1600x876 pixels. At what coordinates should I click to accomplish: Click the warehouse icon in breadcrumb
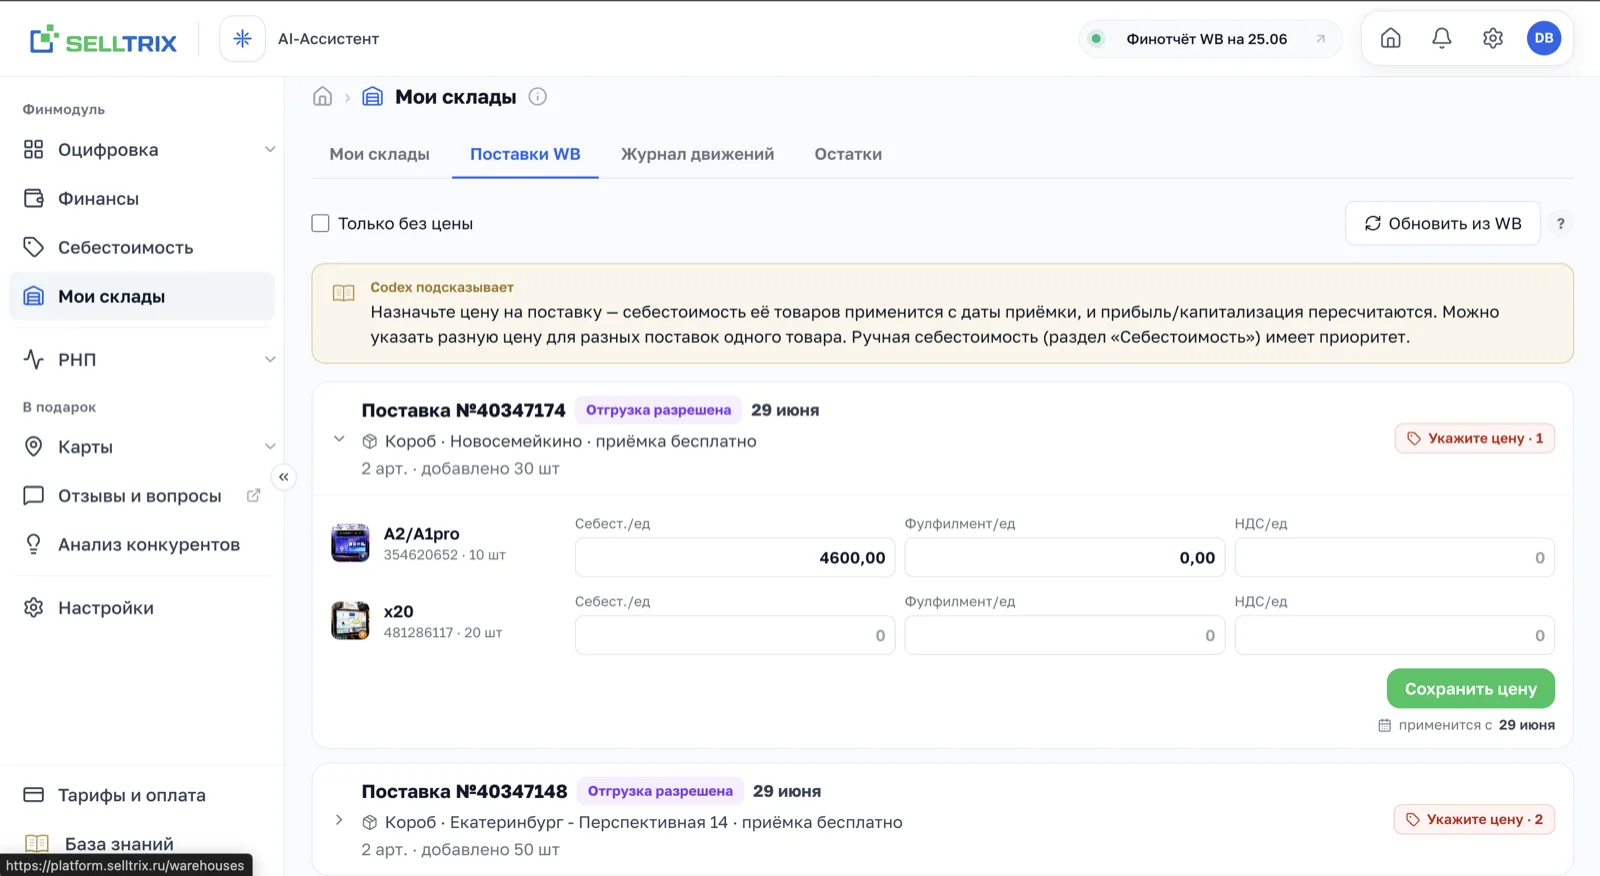pyautogui.click(x=372, y=97)
